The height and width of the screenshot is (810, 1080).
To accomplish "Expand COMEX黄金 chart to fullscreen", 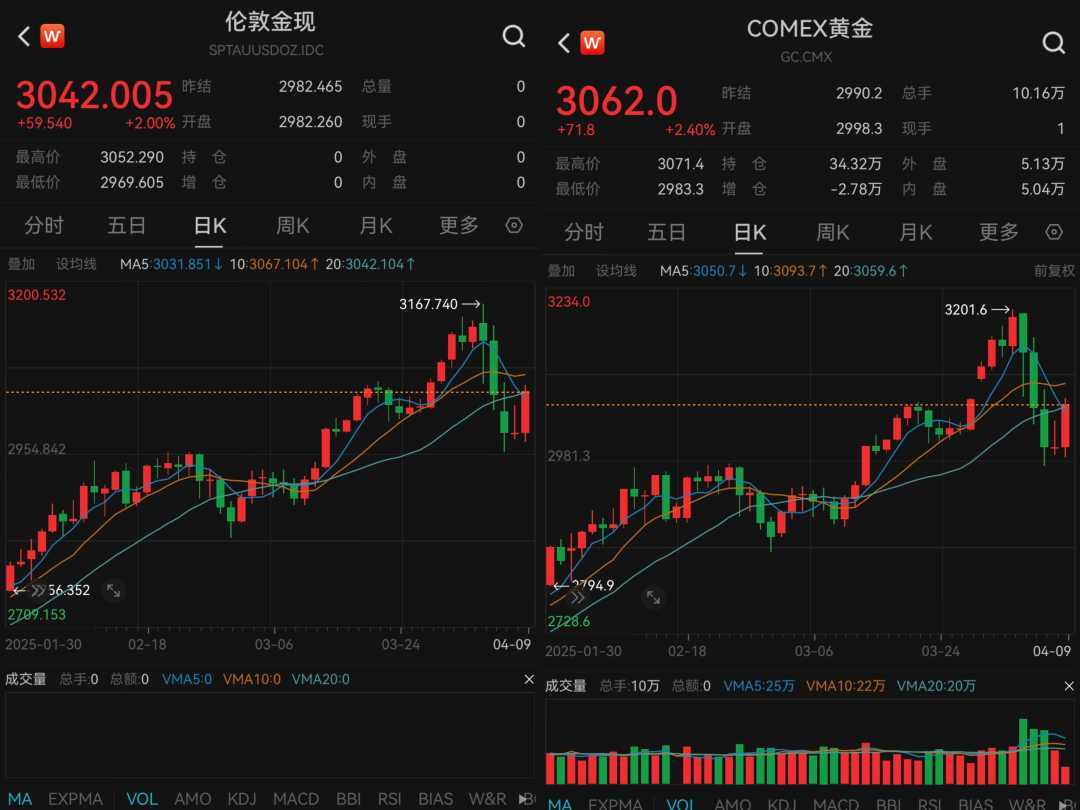I will click(653, 597).
